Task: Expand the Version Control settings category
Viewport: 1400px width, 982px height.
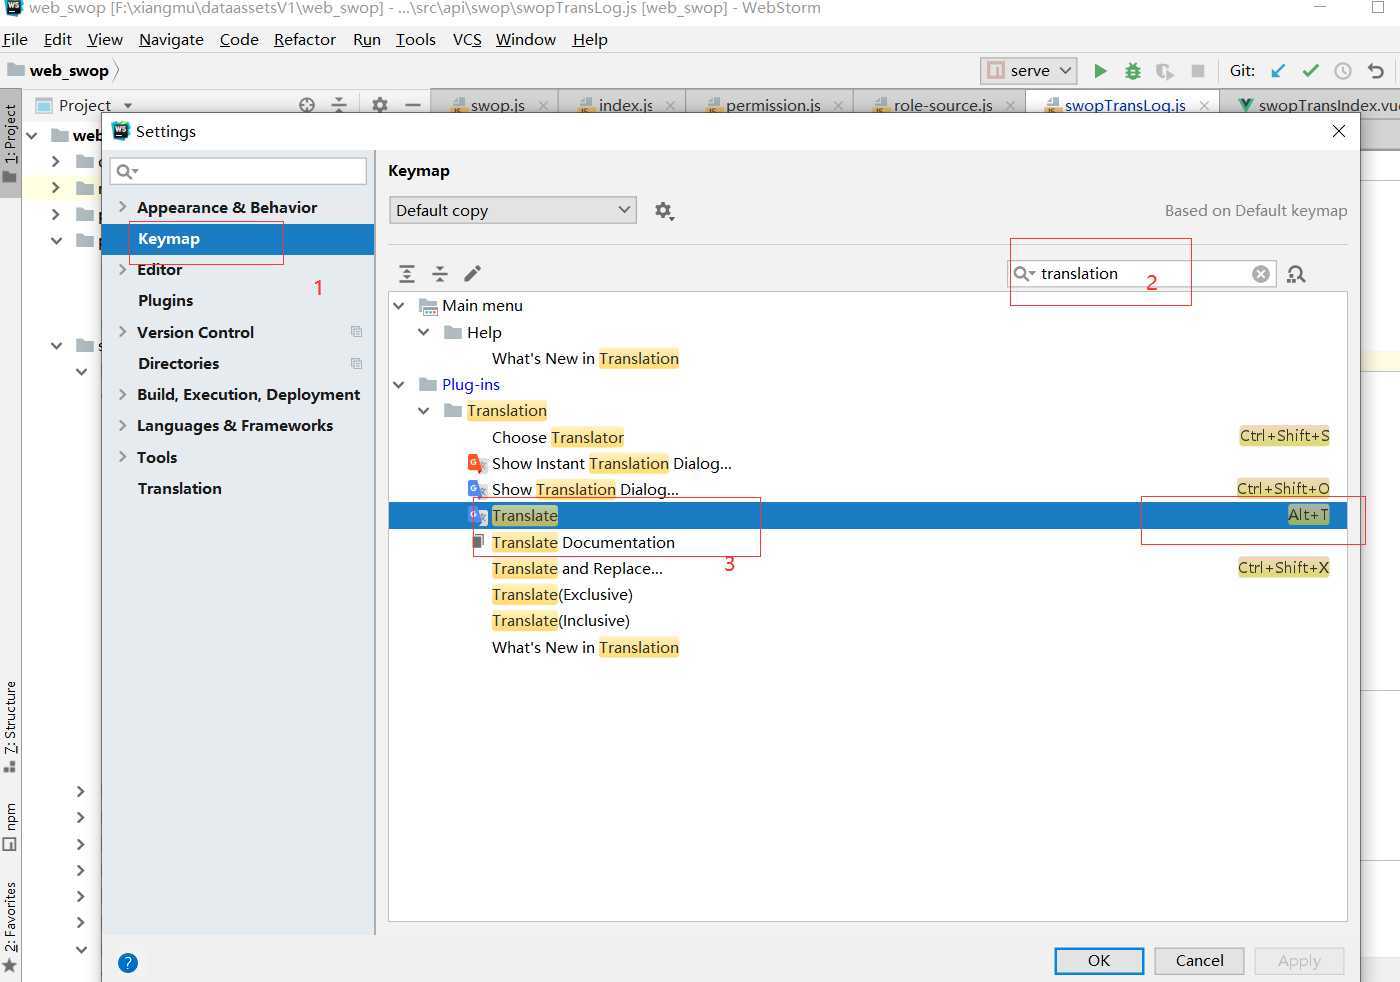Action: click(122, 332)
